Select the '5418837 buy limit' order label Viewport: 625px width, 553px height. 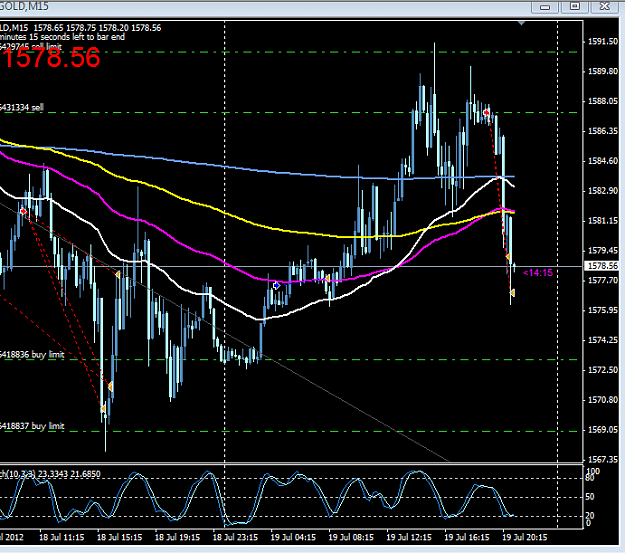click(x=32, y=426)
